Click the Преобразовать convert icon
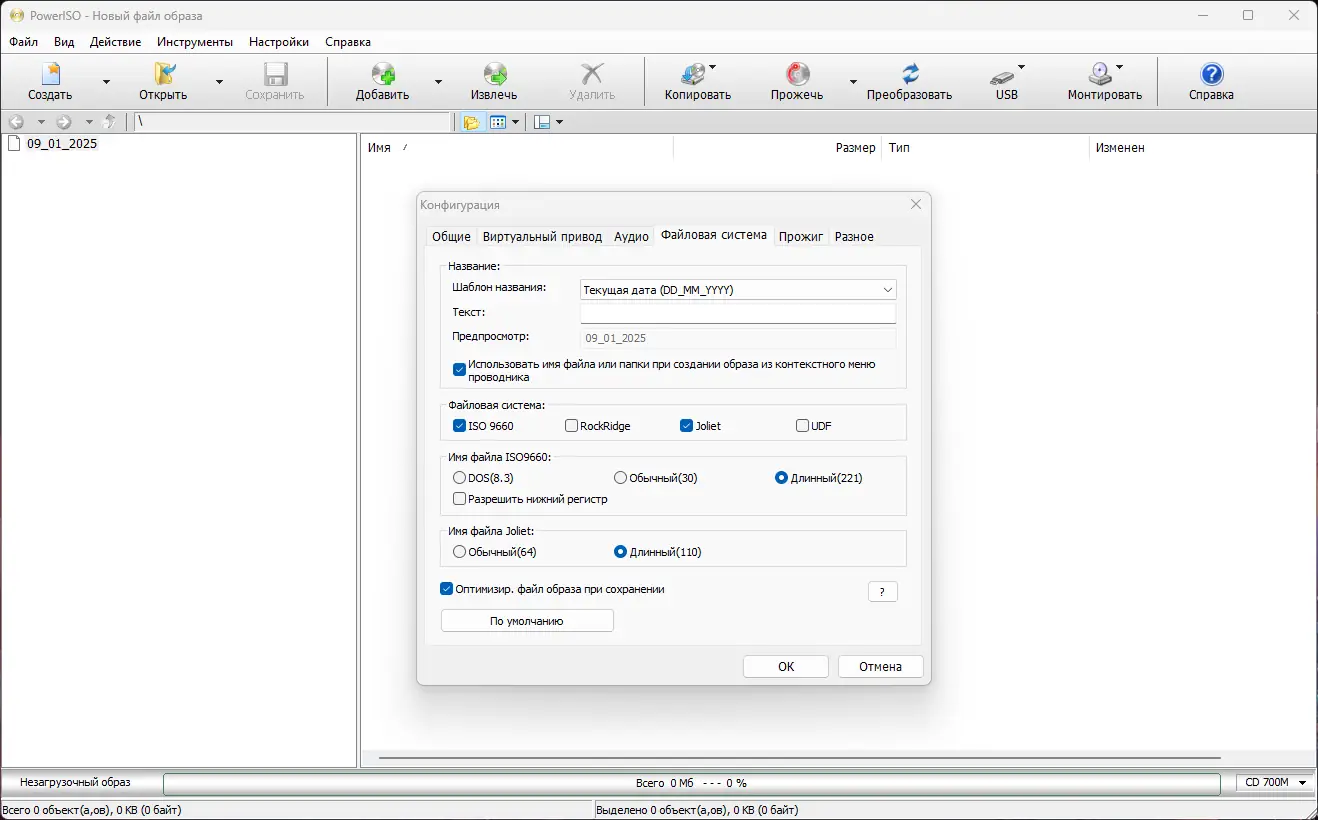 click(909, 74)
